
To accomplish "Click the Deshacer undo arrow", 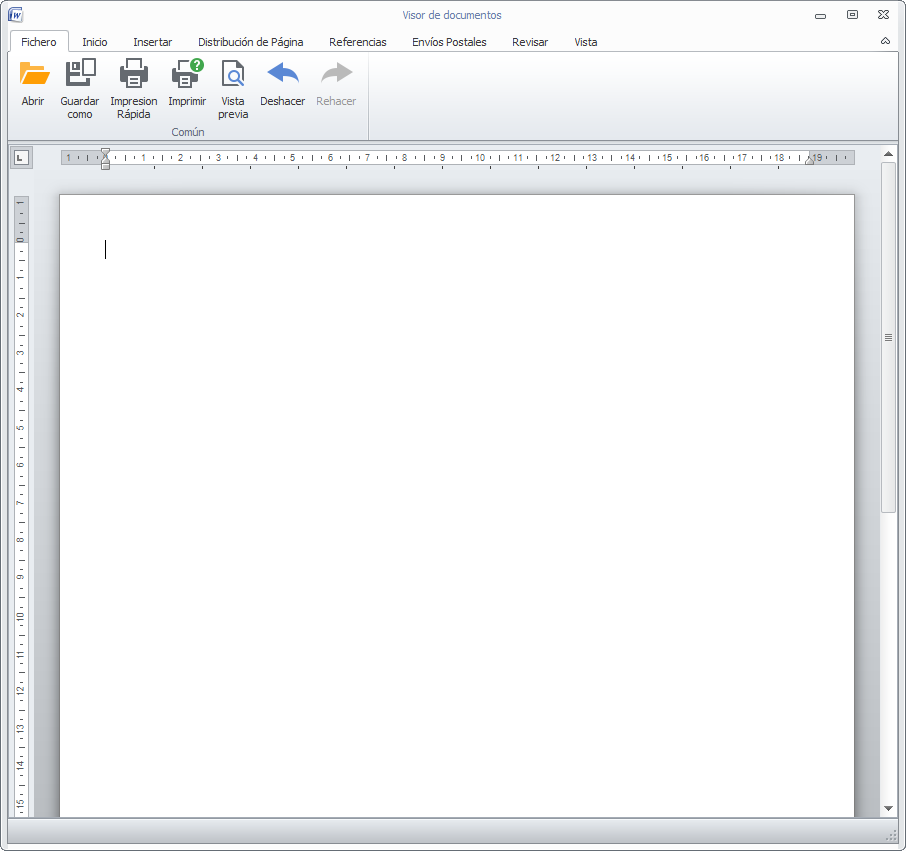I will [x=282, y=74].
